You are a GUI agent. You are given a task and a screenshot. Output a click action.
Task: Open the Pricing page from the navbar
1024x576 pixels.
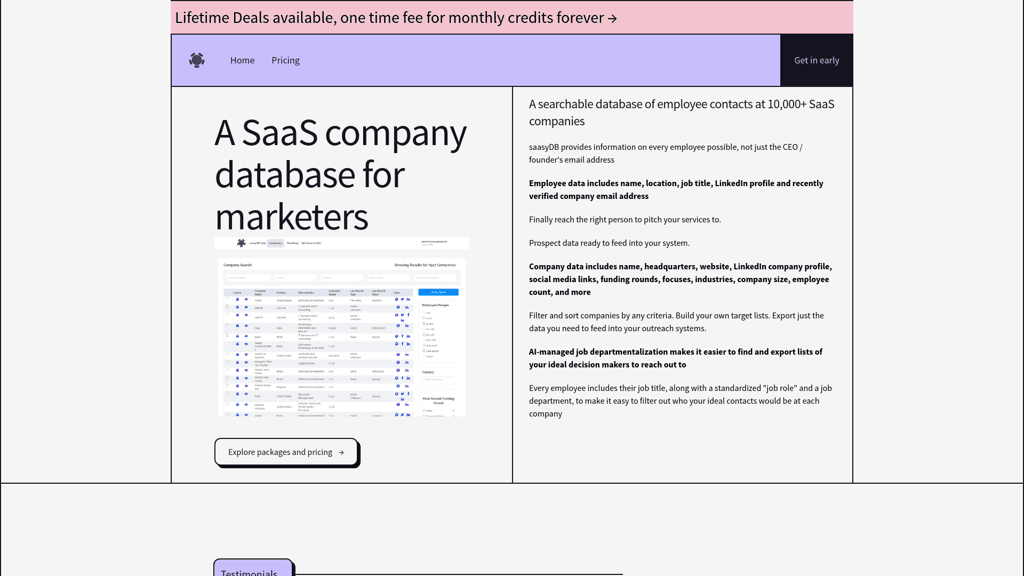[285, 60]
